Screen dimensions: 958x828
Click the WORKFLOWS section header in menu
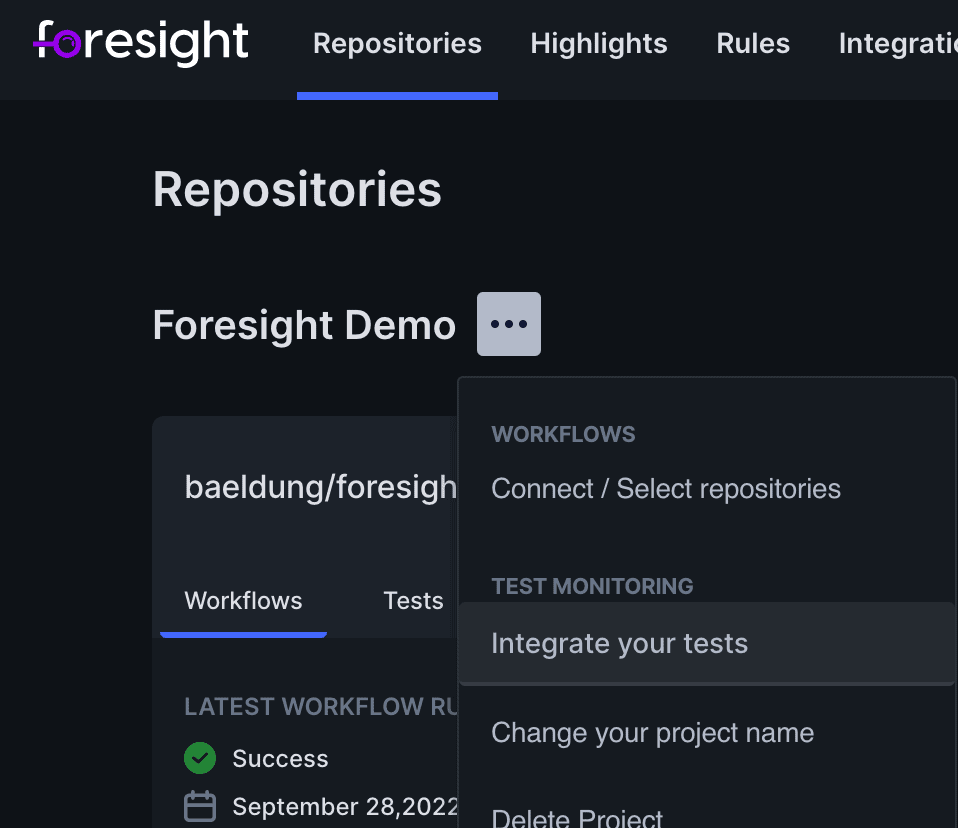(x=563, y=434)
